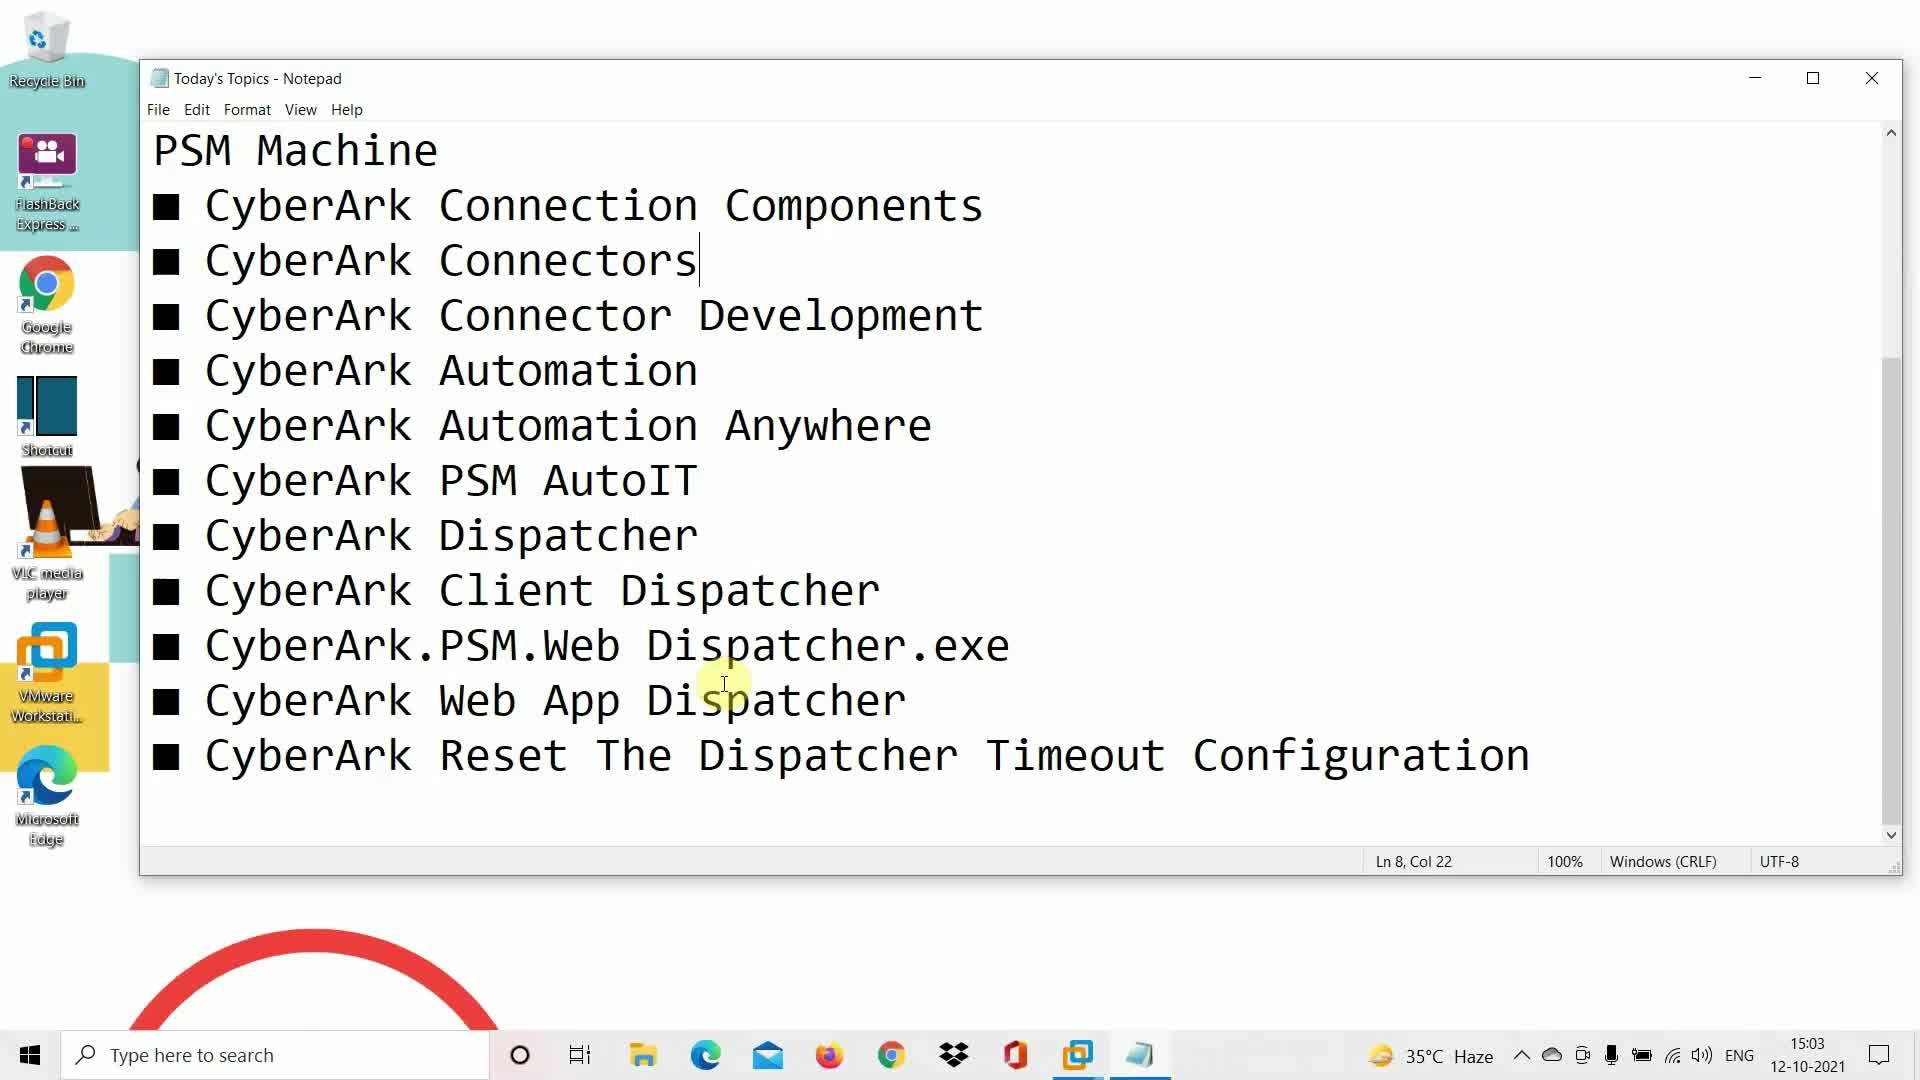Click the 'CyberArk Connection Components' line

568,206
